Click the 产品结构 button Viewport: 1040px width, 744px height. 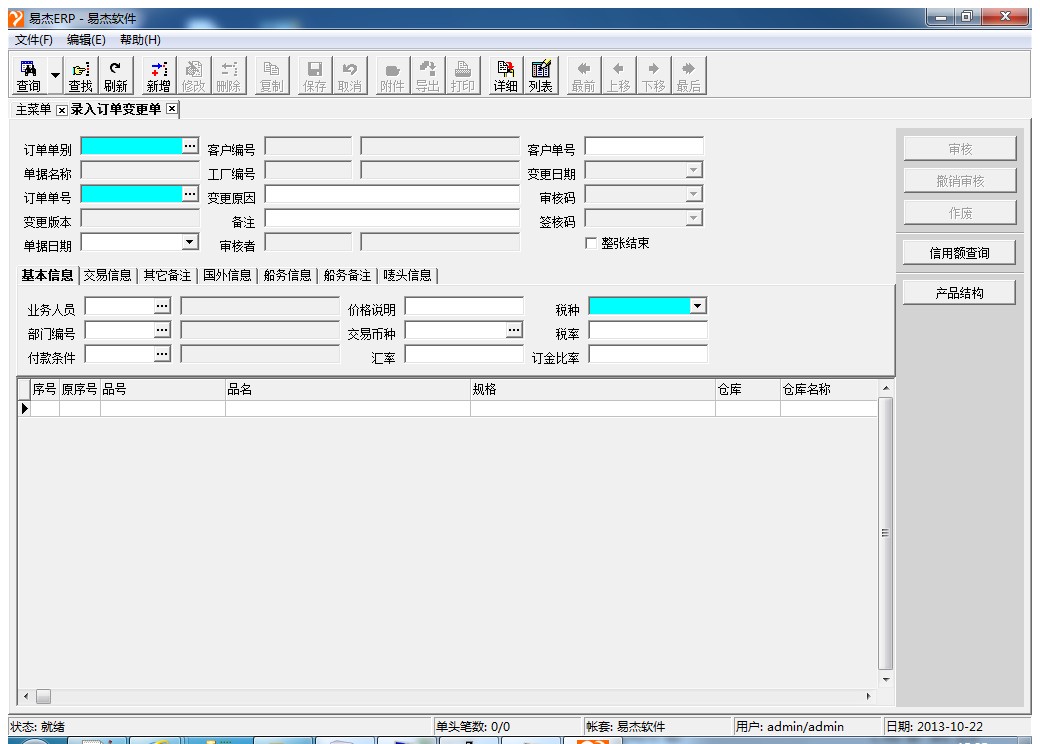coord(959,293)
